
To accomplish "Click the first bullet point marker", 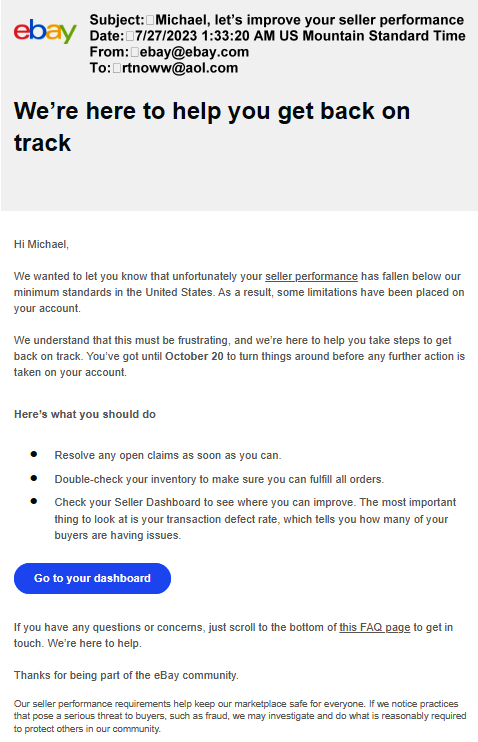I will [34, 454].
